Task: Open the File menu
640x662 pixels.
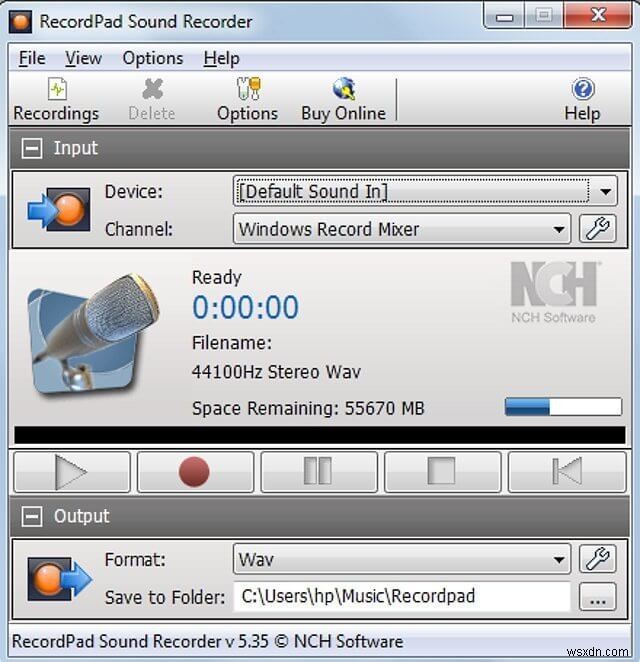Action: (32, 58)
